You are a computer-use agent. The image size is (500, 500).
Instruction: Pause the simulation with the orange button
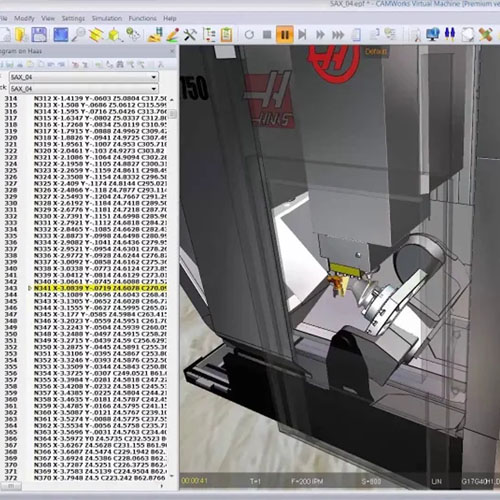tap(284, 34)
